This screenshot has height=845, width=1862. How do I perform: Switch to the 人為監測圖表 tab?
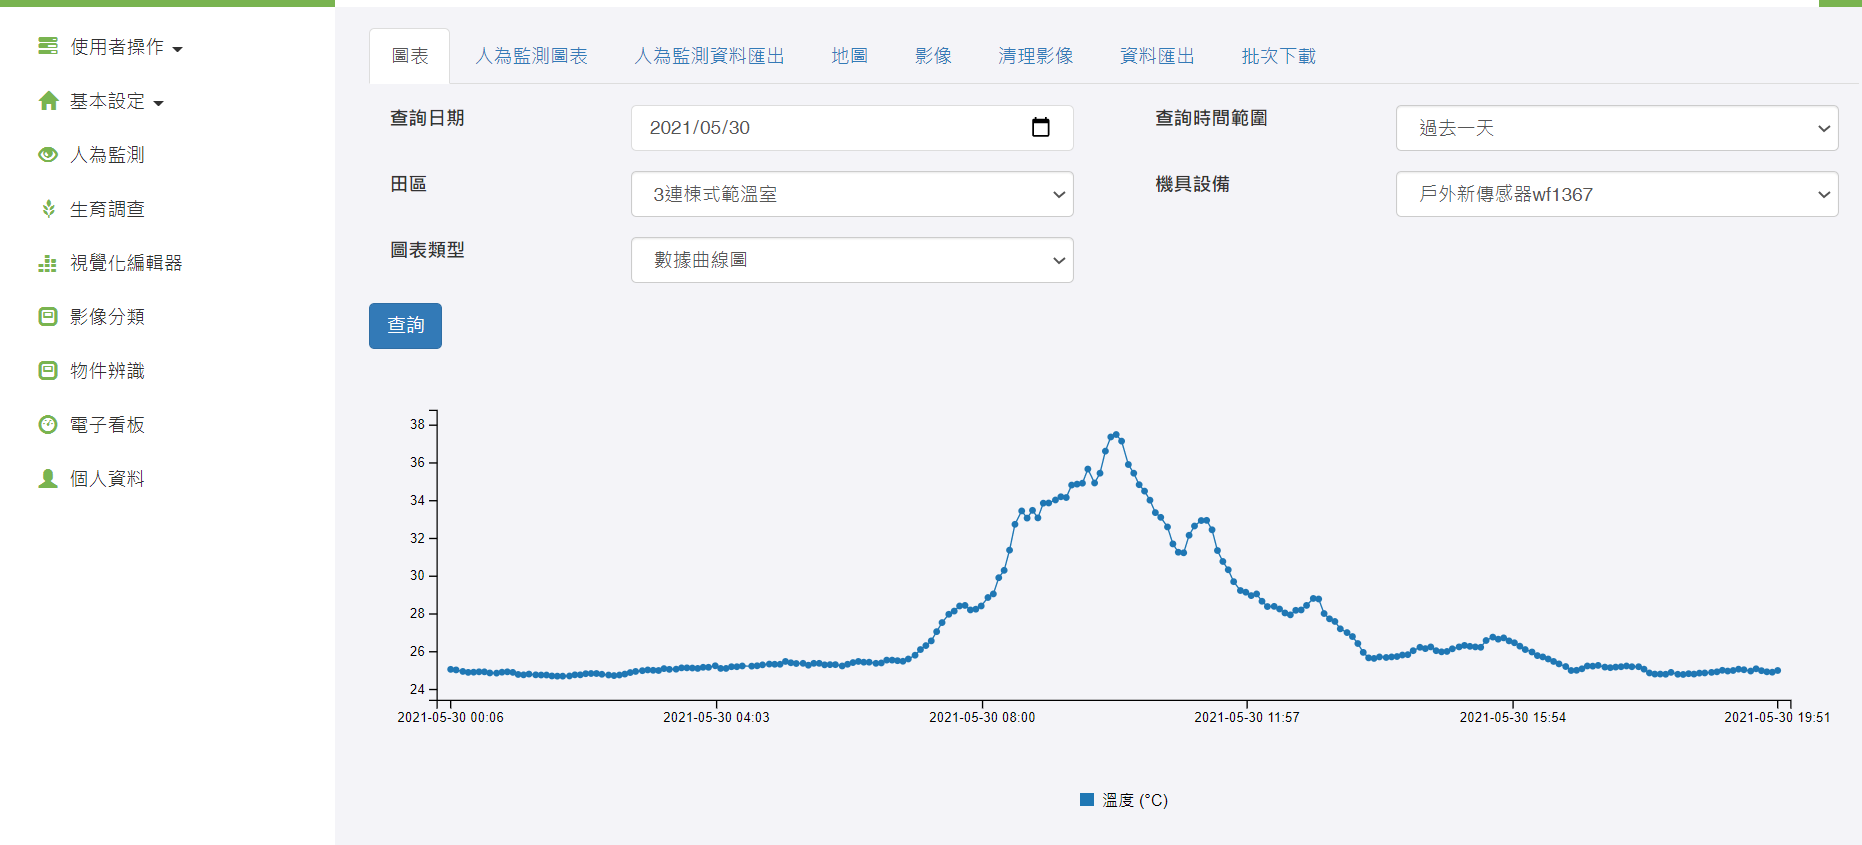(531, 56)
